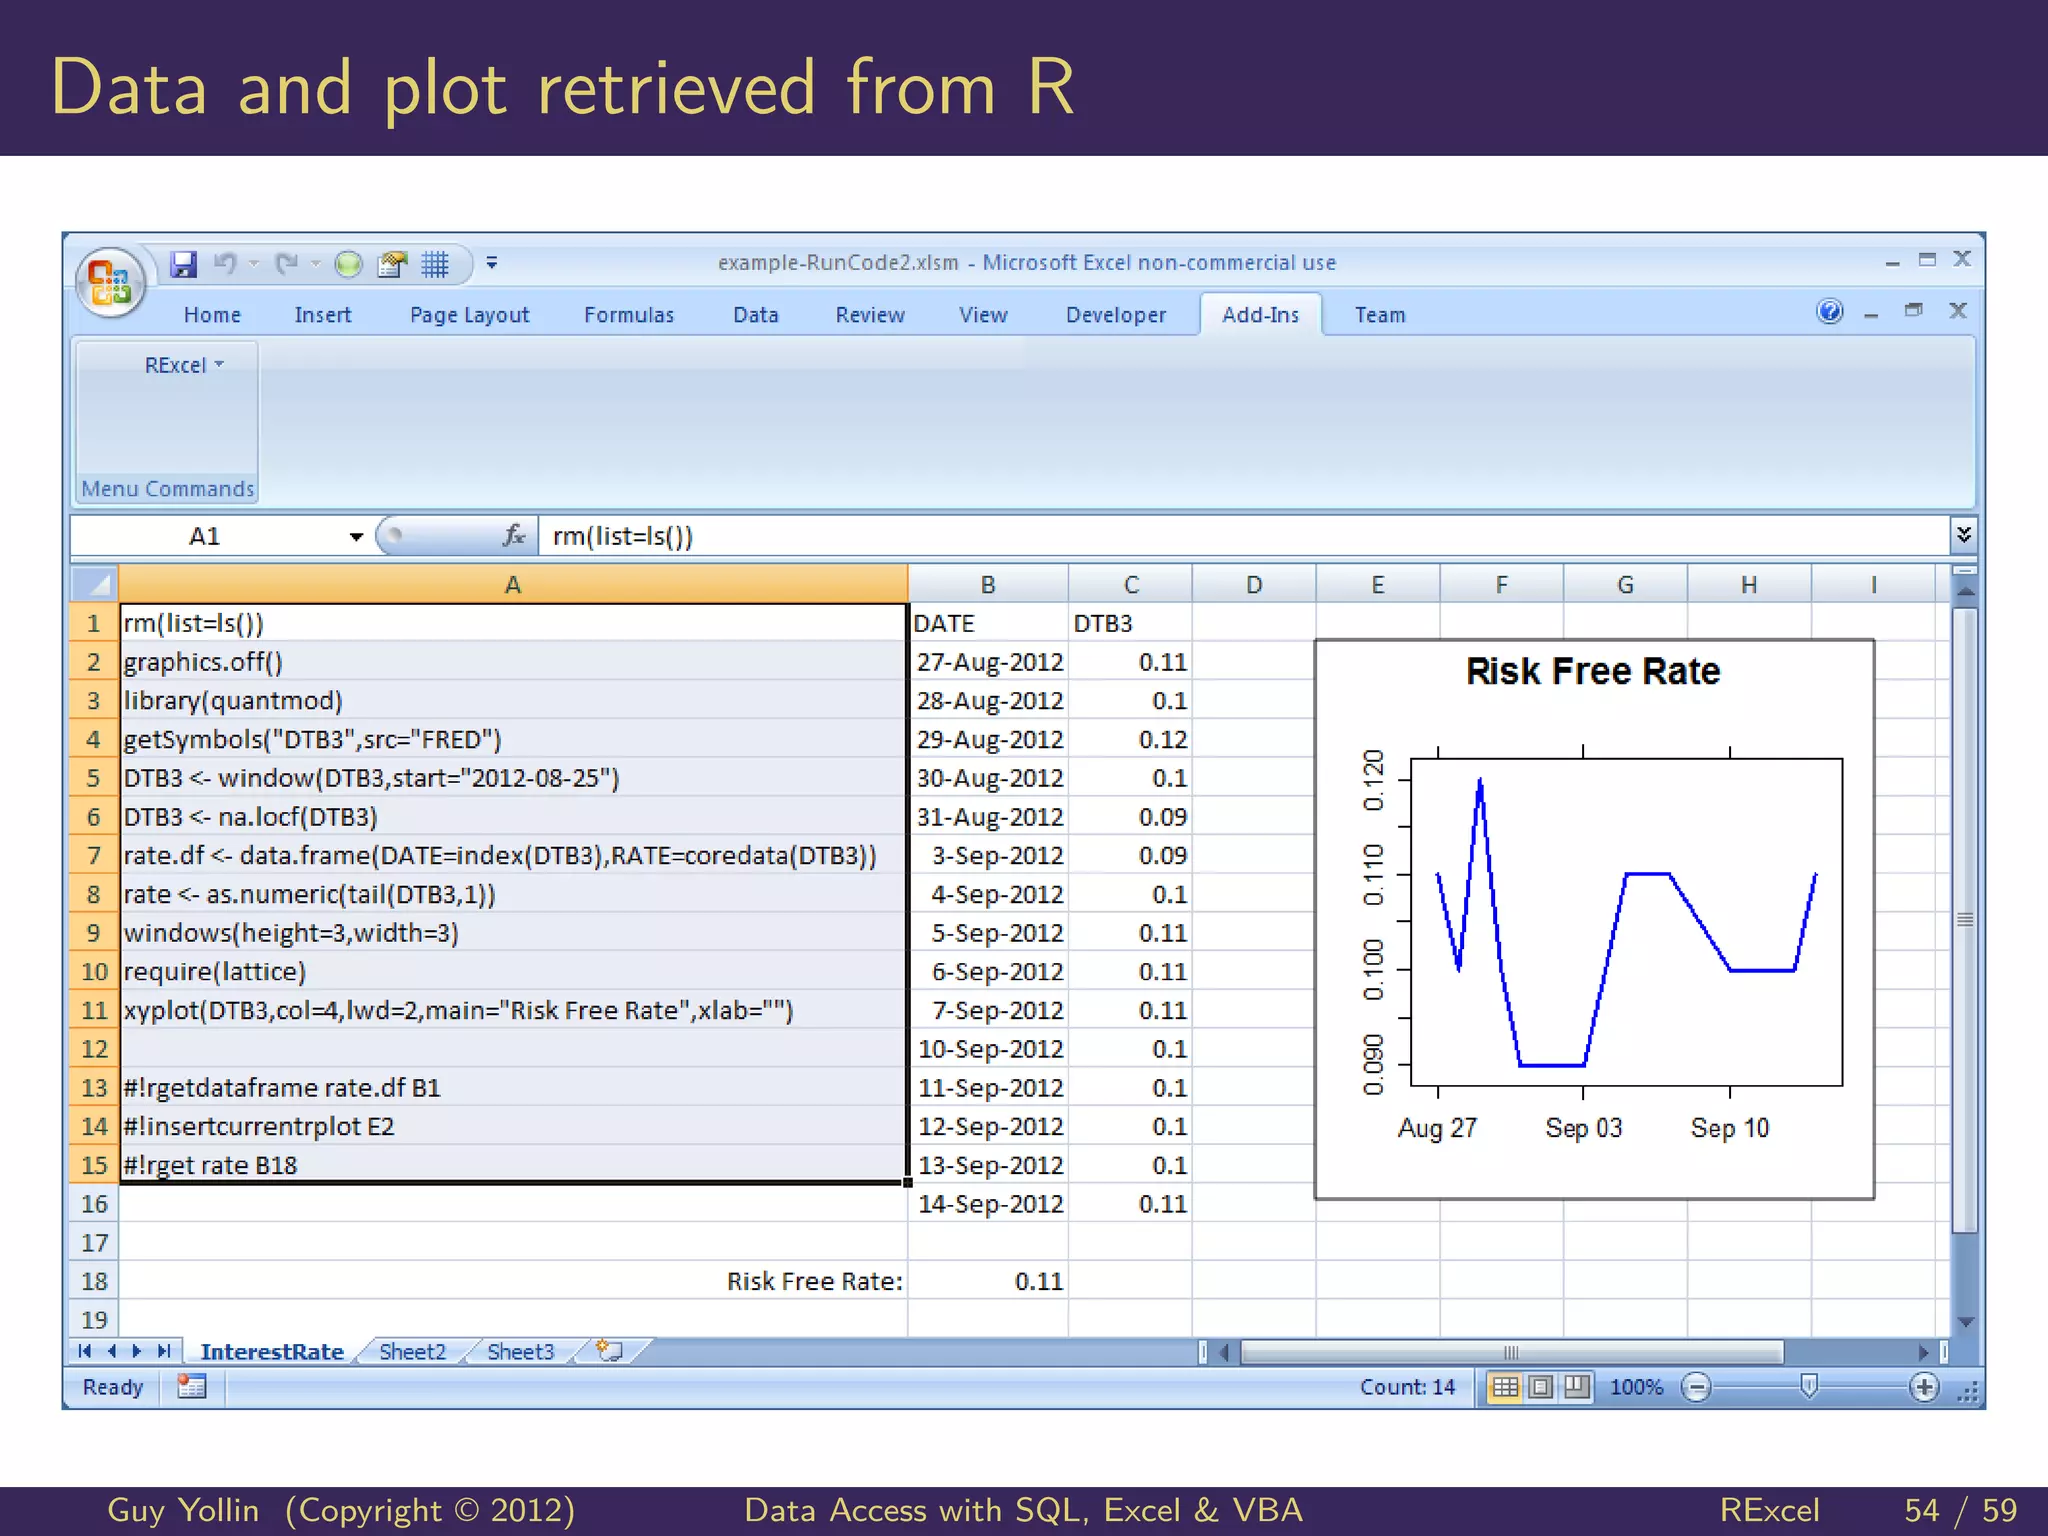This screenshot has height=1536, width=2048.
Task: Click the grid table quick access icon
Action: click(435, 264)
